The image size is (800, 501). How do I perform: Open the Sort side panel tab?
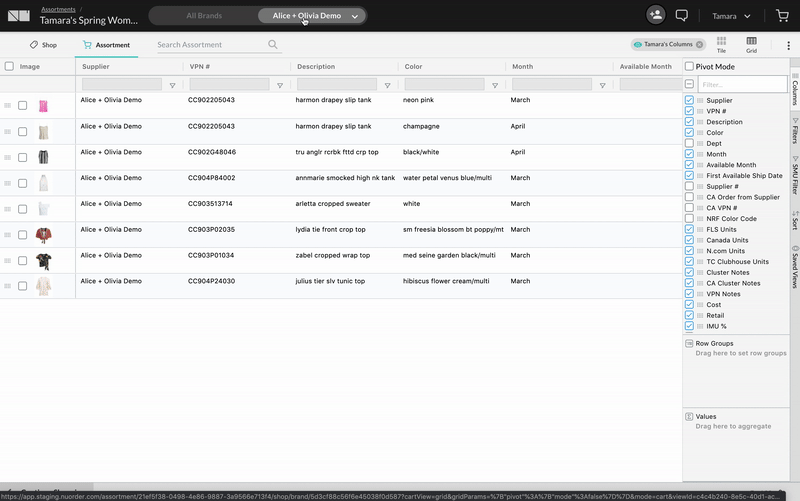click(795, 220)
